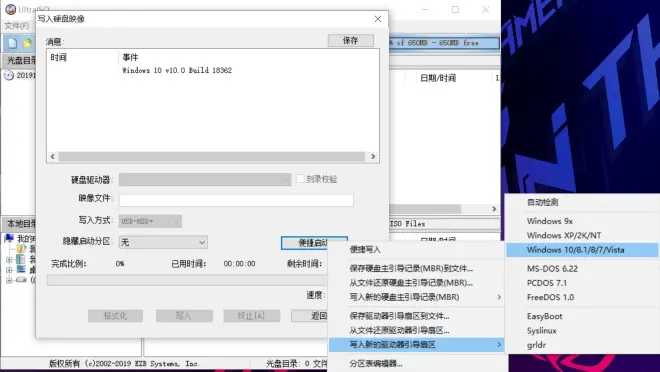The image size is (660, 372).
Task: Click the 时间 column header in messages
Action: pyautogui.click(x=59, y=57)
